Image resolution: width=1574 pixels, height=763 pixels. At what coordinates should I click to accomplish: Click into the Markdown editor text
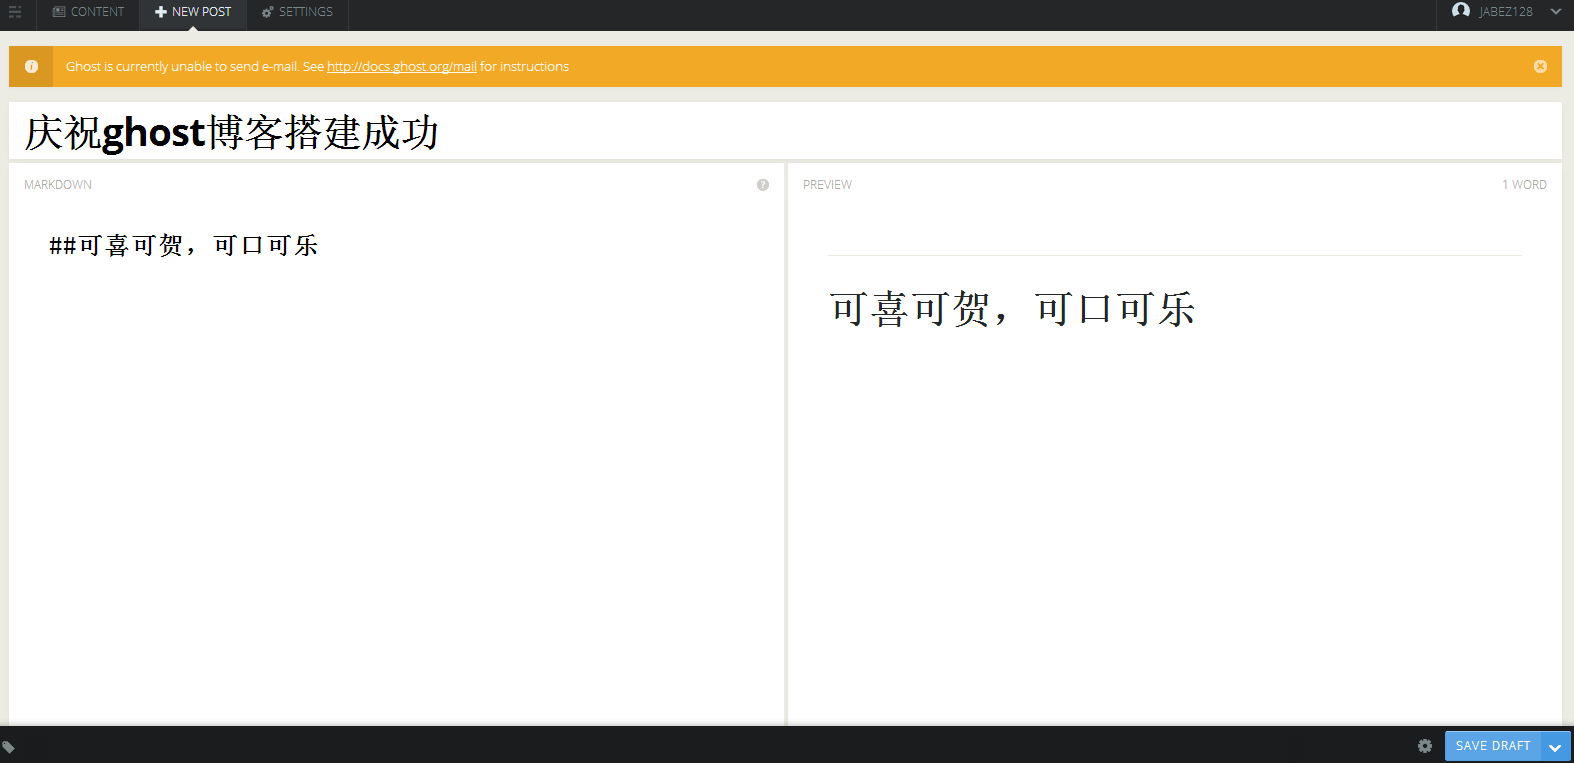pos(184,246)
